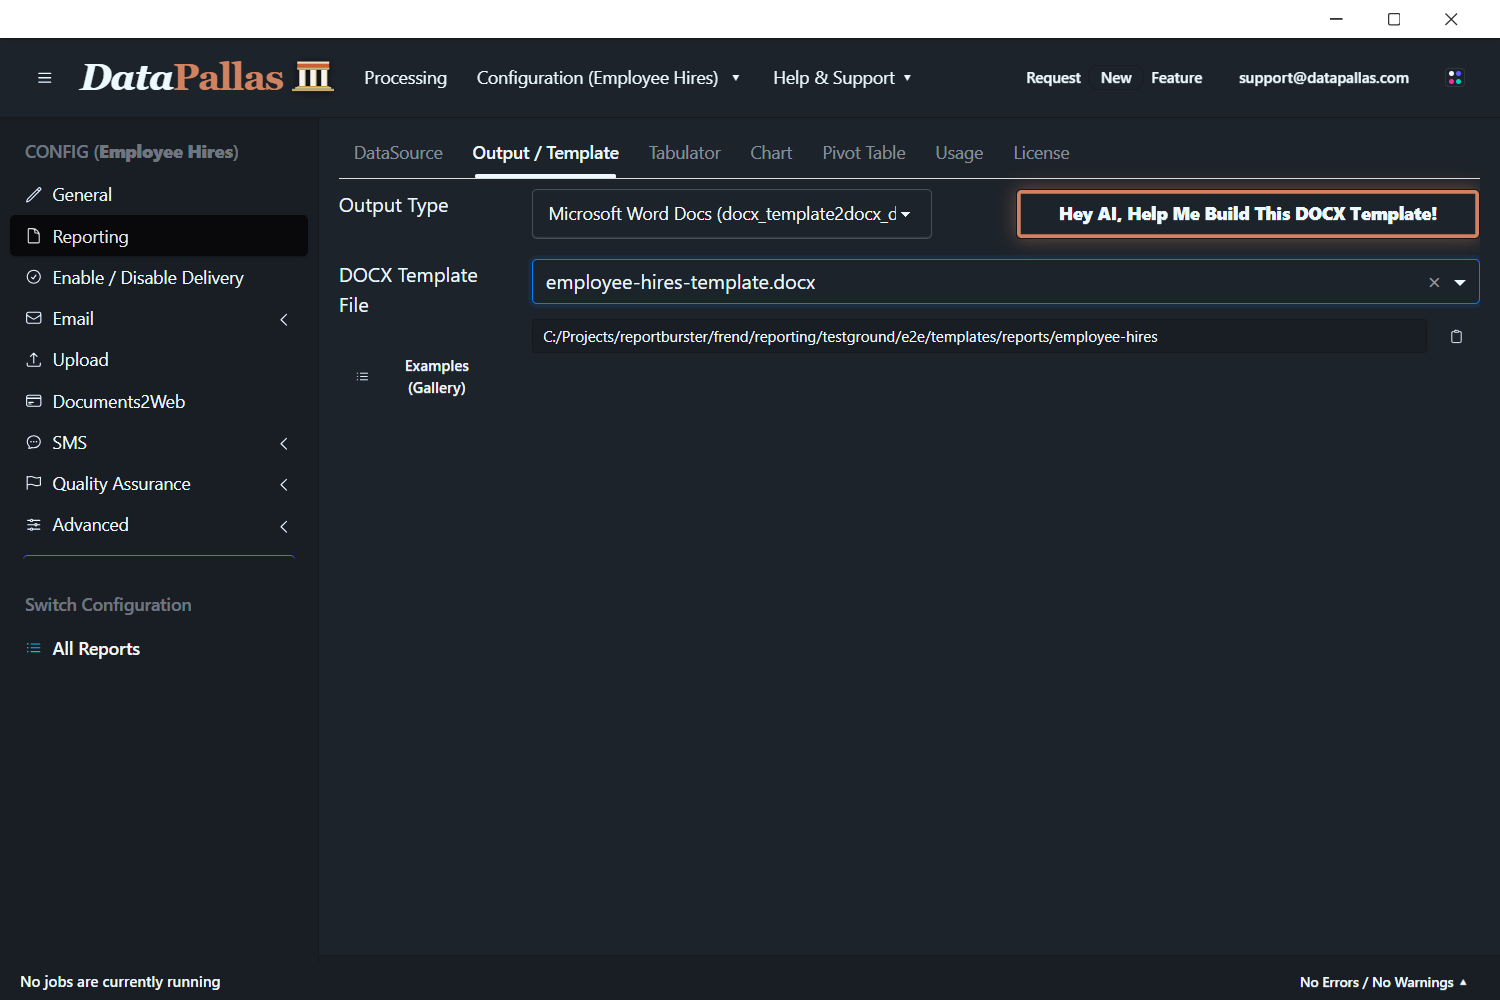Click the Documents2Web card icon

click(x=34, y=401)
